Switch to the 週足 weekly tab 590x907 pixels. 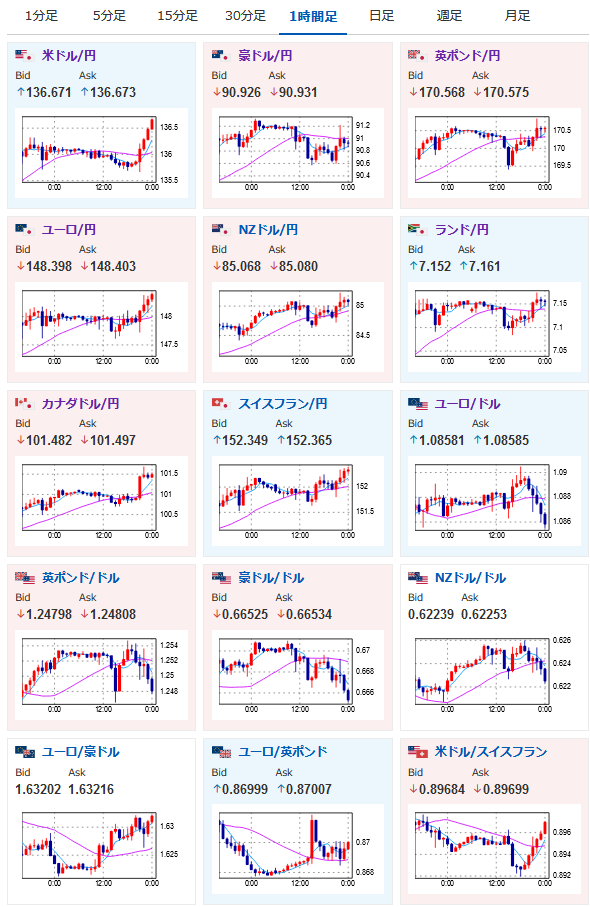coord(449,16)
